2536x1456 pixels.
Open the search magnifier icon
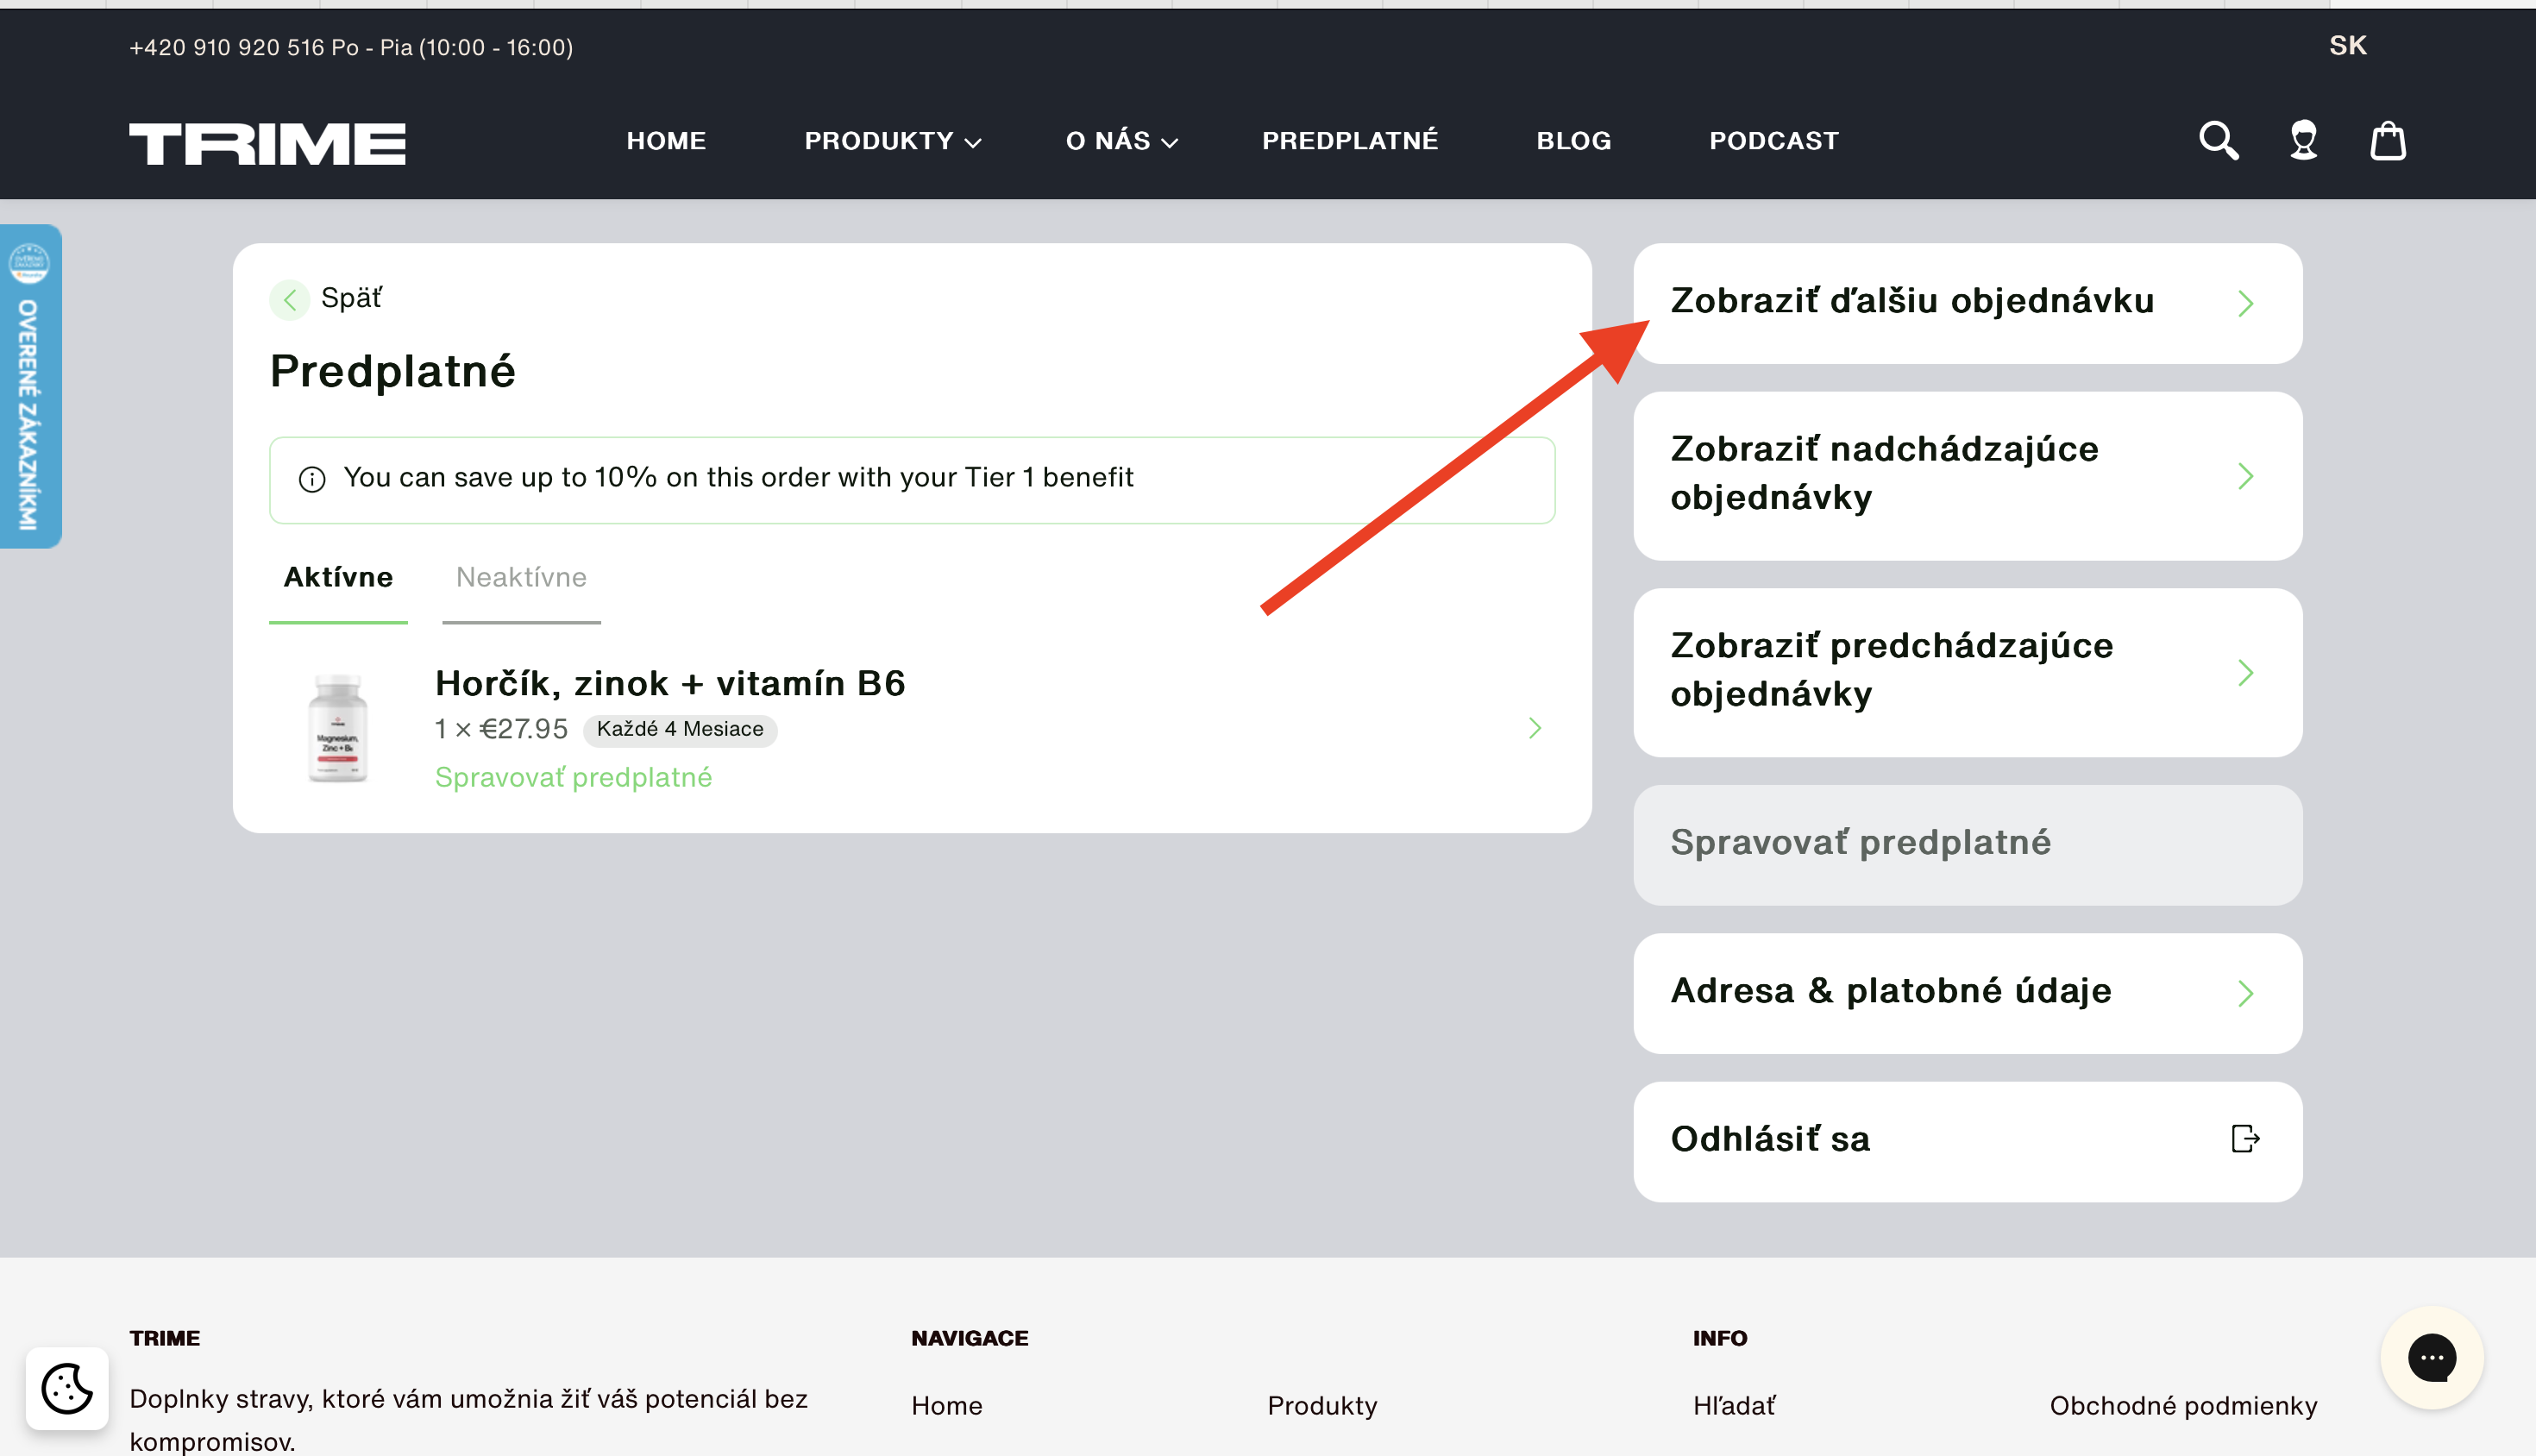coord(2218,141)
